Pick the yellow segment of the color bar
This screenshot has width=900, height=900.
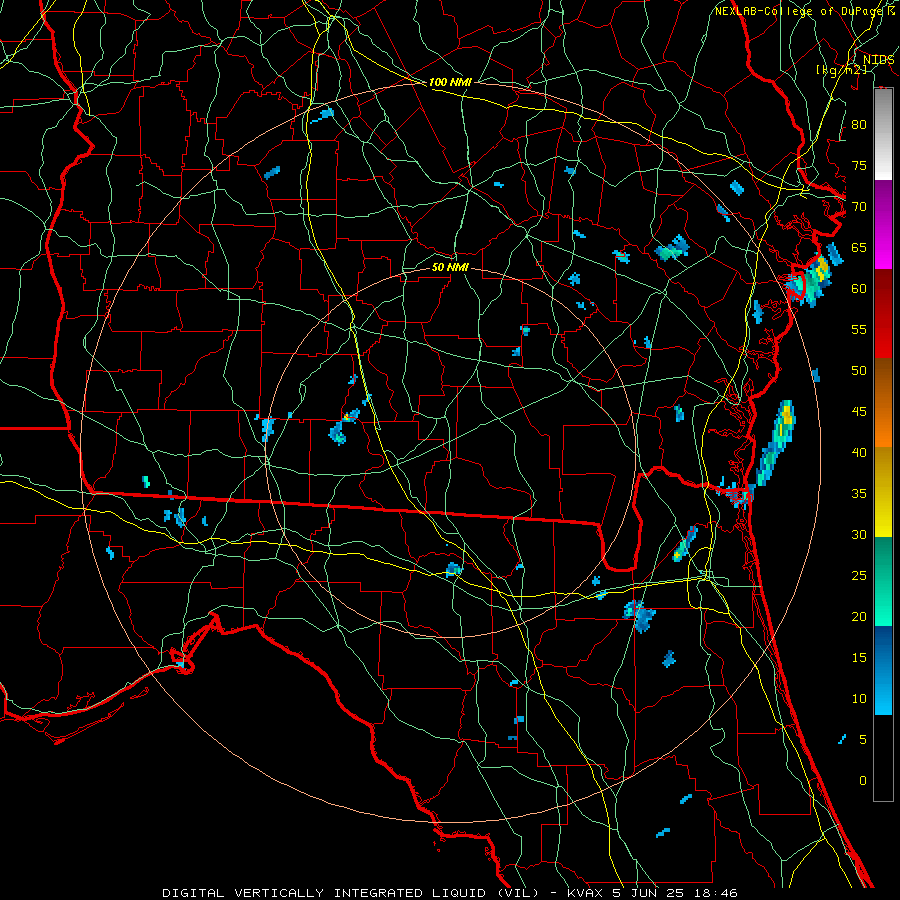point(883,492)
